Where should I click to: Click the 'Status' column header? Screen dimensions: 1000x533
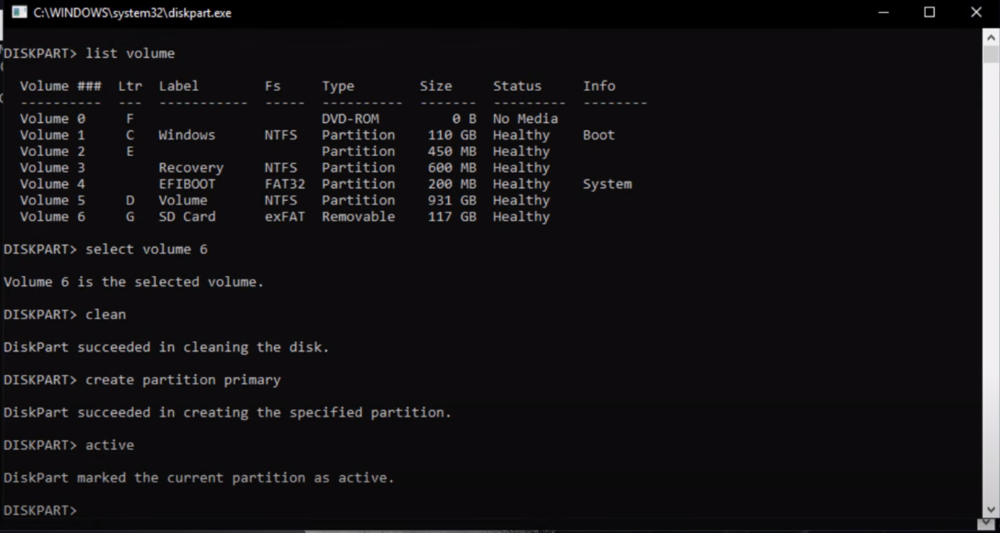pos(517,86)
